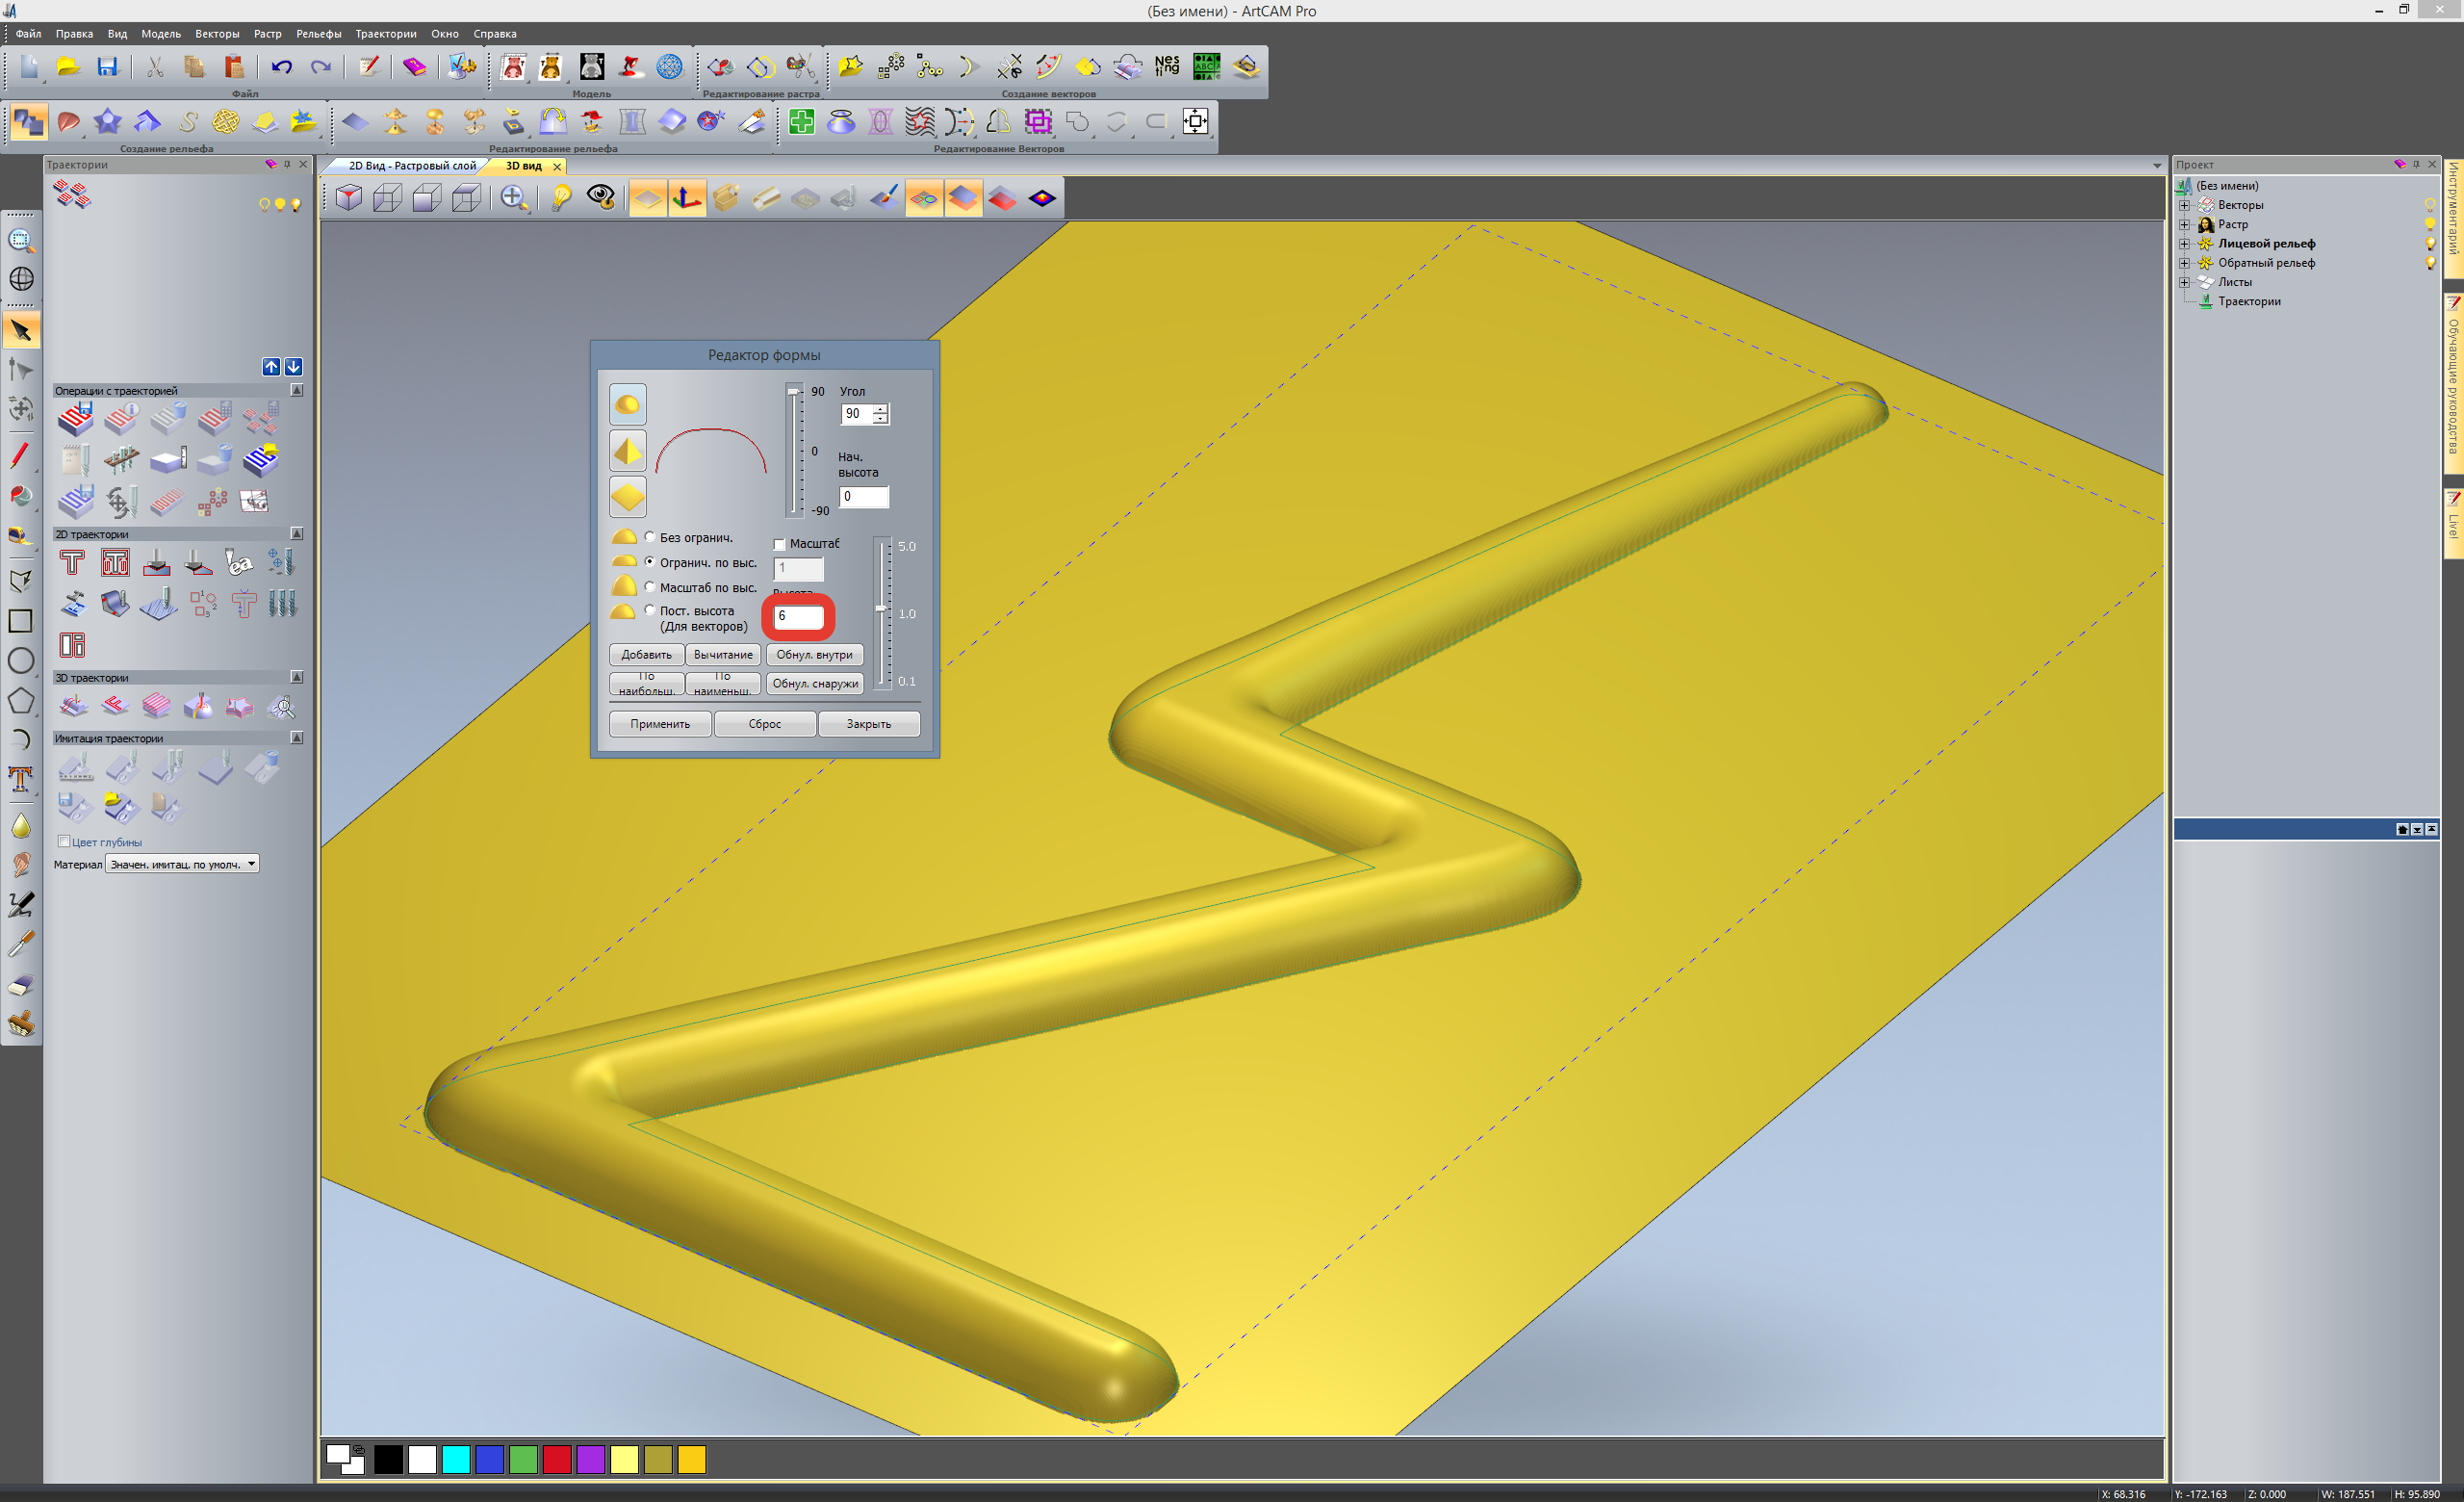This screenshot has height=1502, width=2464.
Task: Click the Nesting icon in vector toolbar
Action: [1167, 66]
